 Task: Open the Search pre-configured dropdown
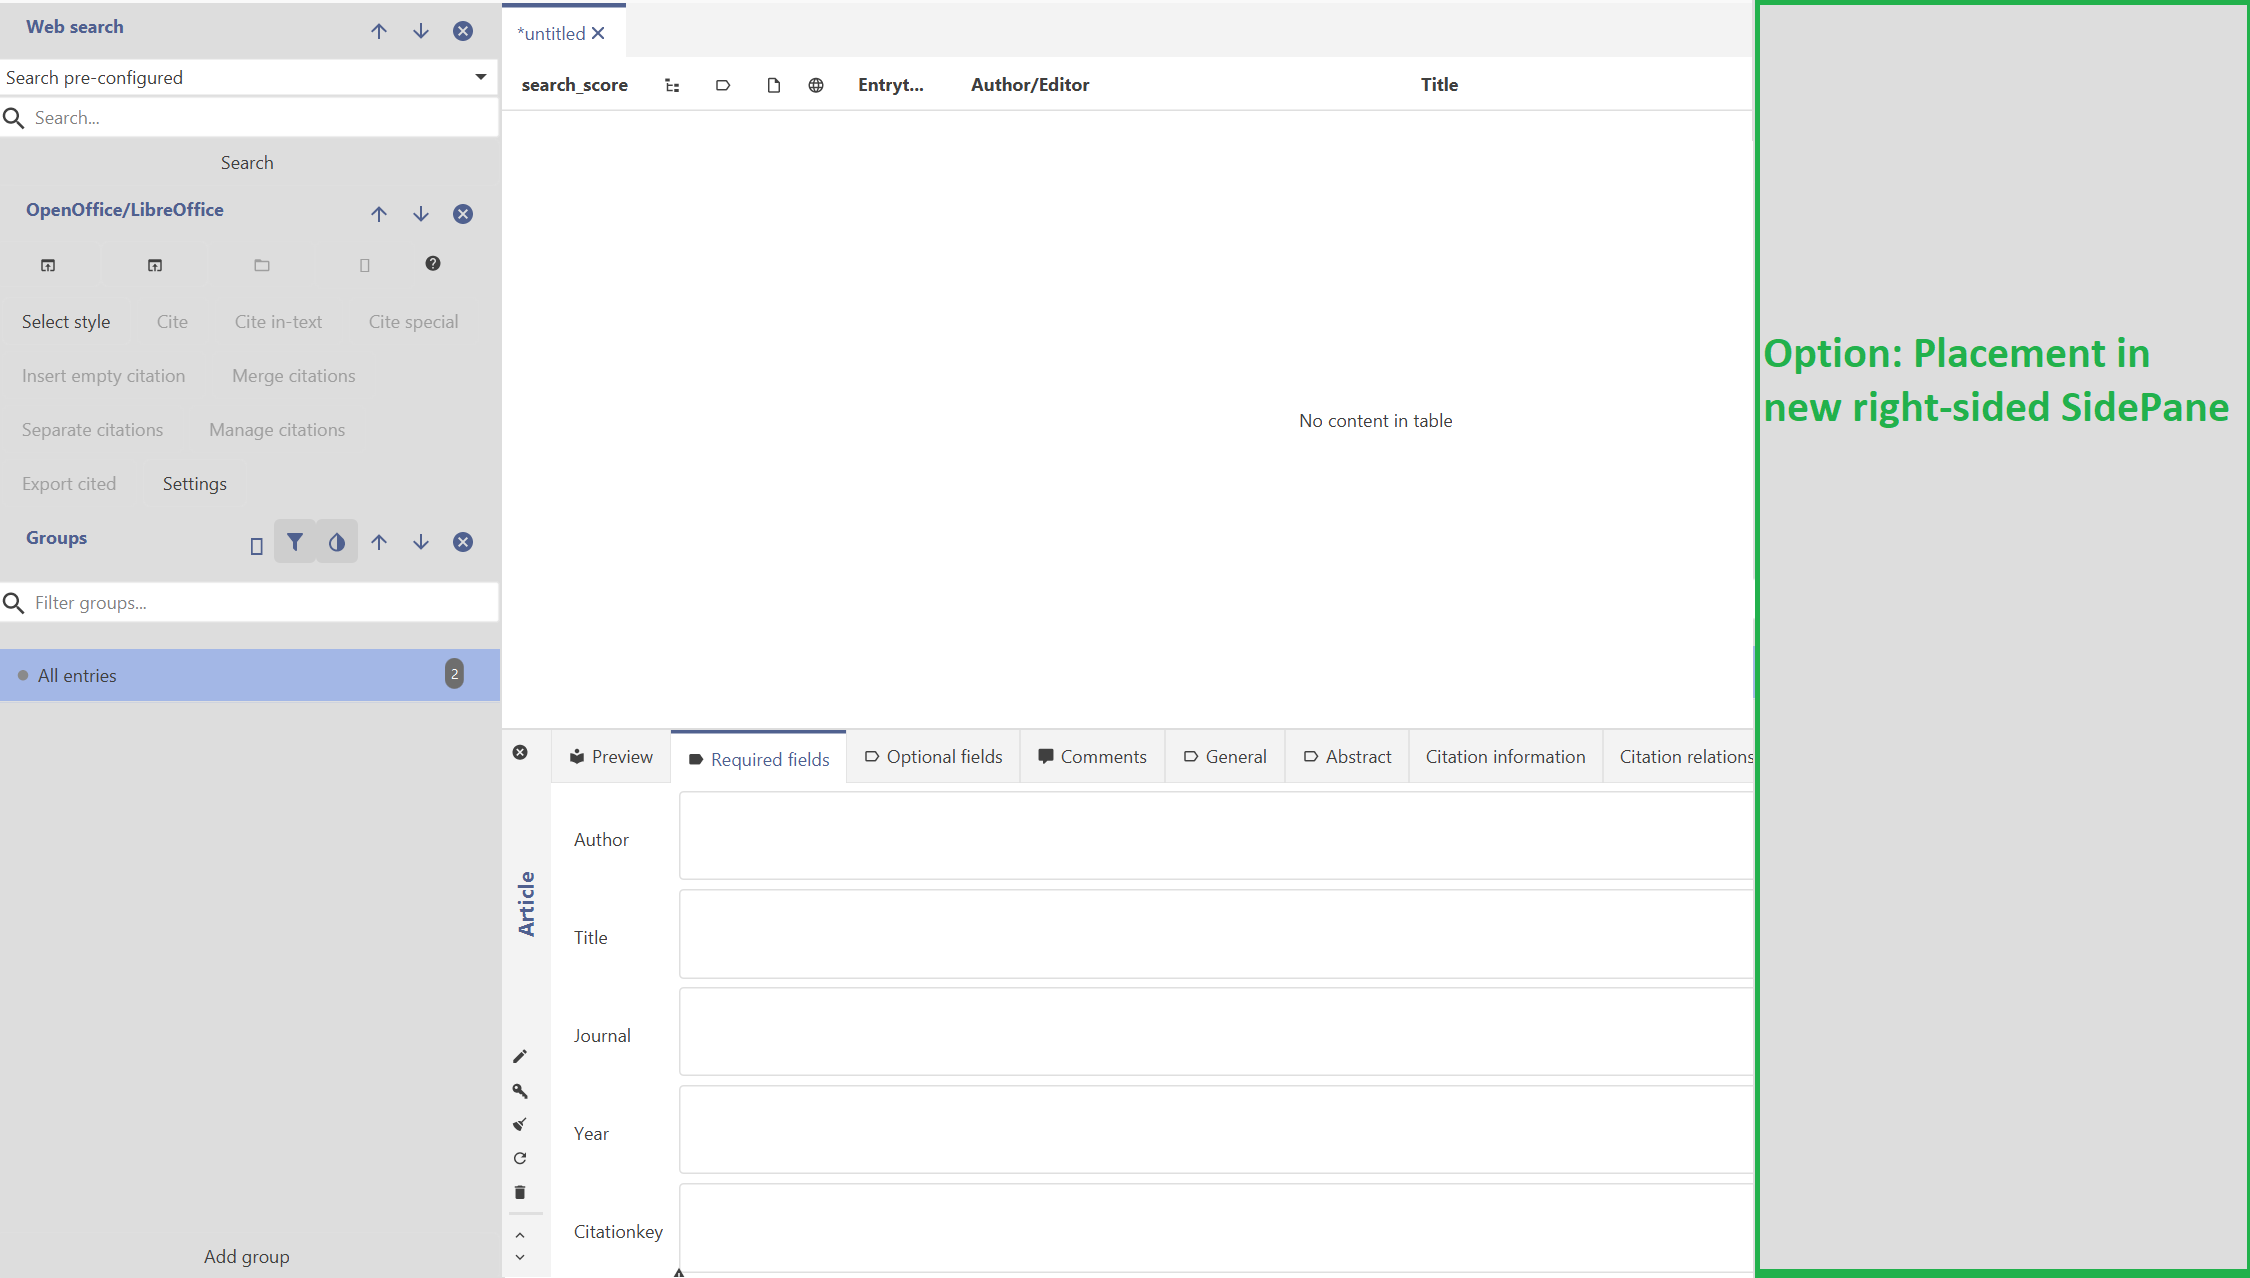pos(480,77)
